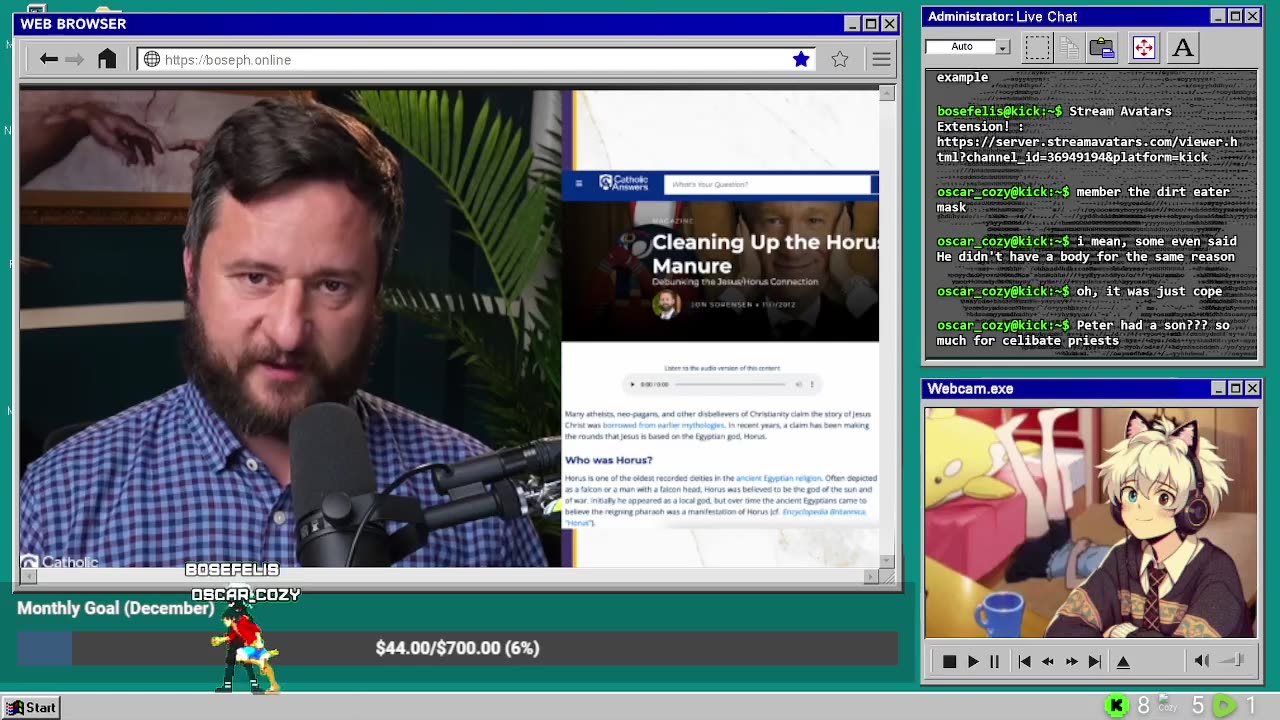This screenshot has width=1280, height=720.
Task: Play the article audio version
Action: tap(632, 384)
